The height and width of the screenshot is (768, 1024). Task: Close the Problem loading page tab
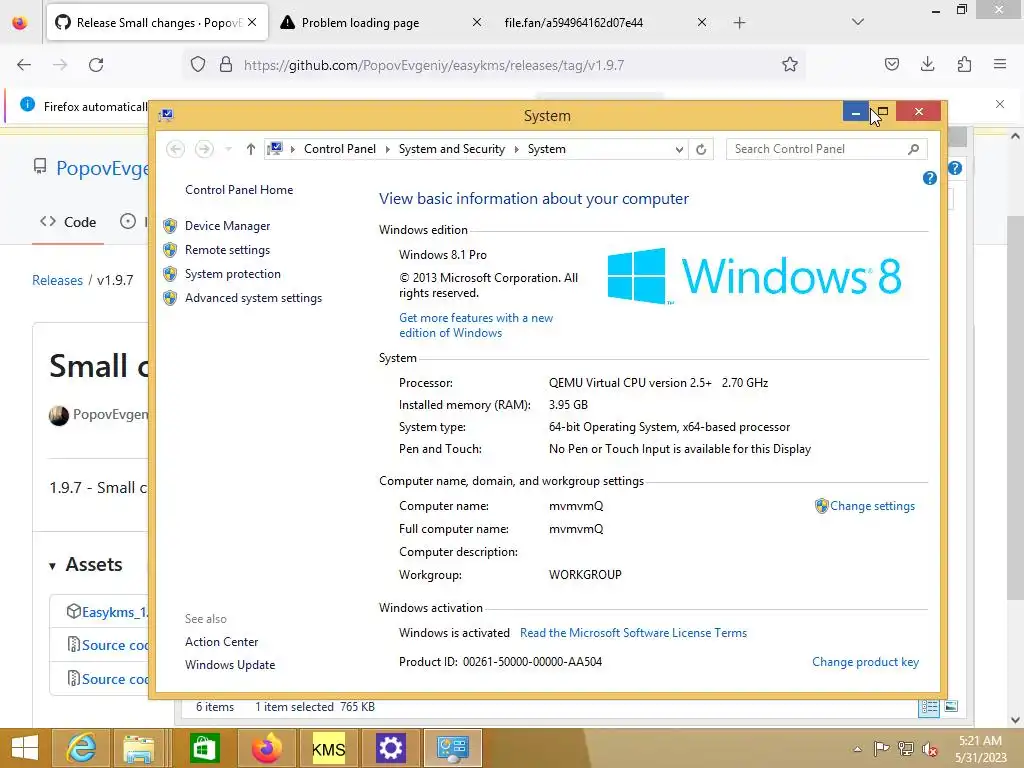(x=477, y=23)
